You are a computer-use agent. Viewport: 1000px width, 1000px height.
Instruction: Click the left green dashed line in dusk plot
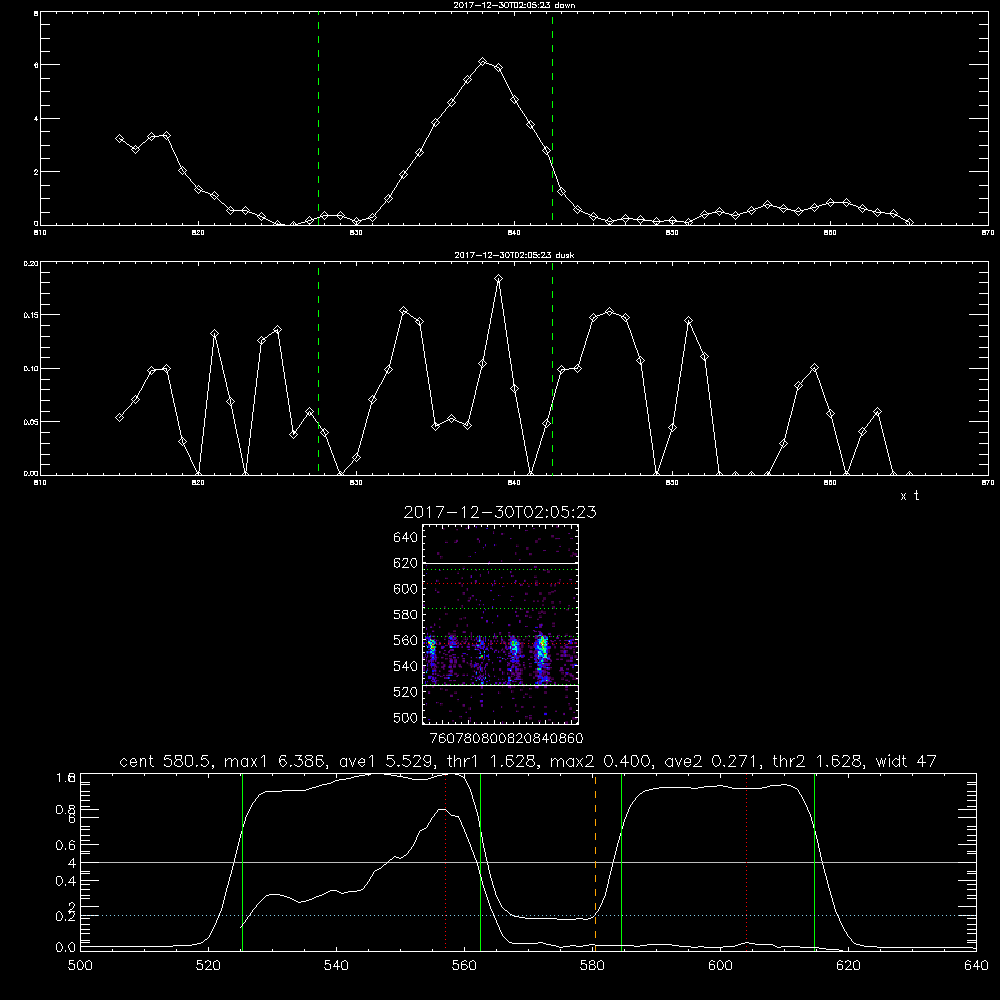click(318, 368)
